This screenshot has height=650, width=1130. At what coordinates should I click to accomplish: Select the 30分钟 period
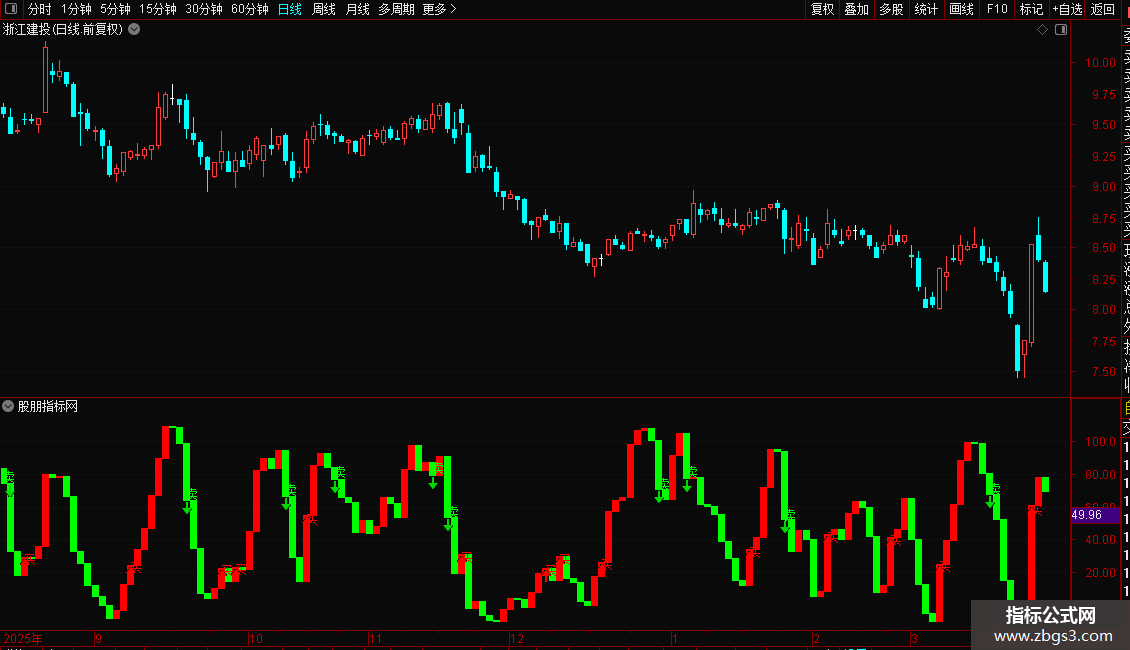(204, 9)
